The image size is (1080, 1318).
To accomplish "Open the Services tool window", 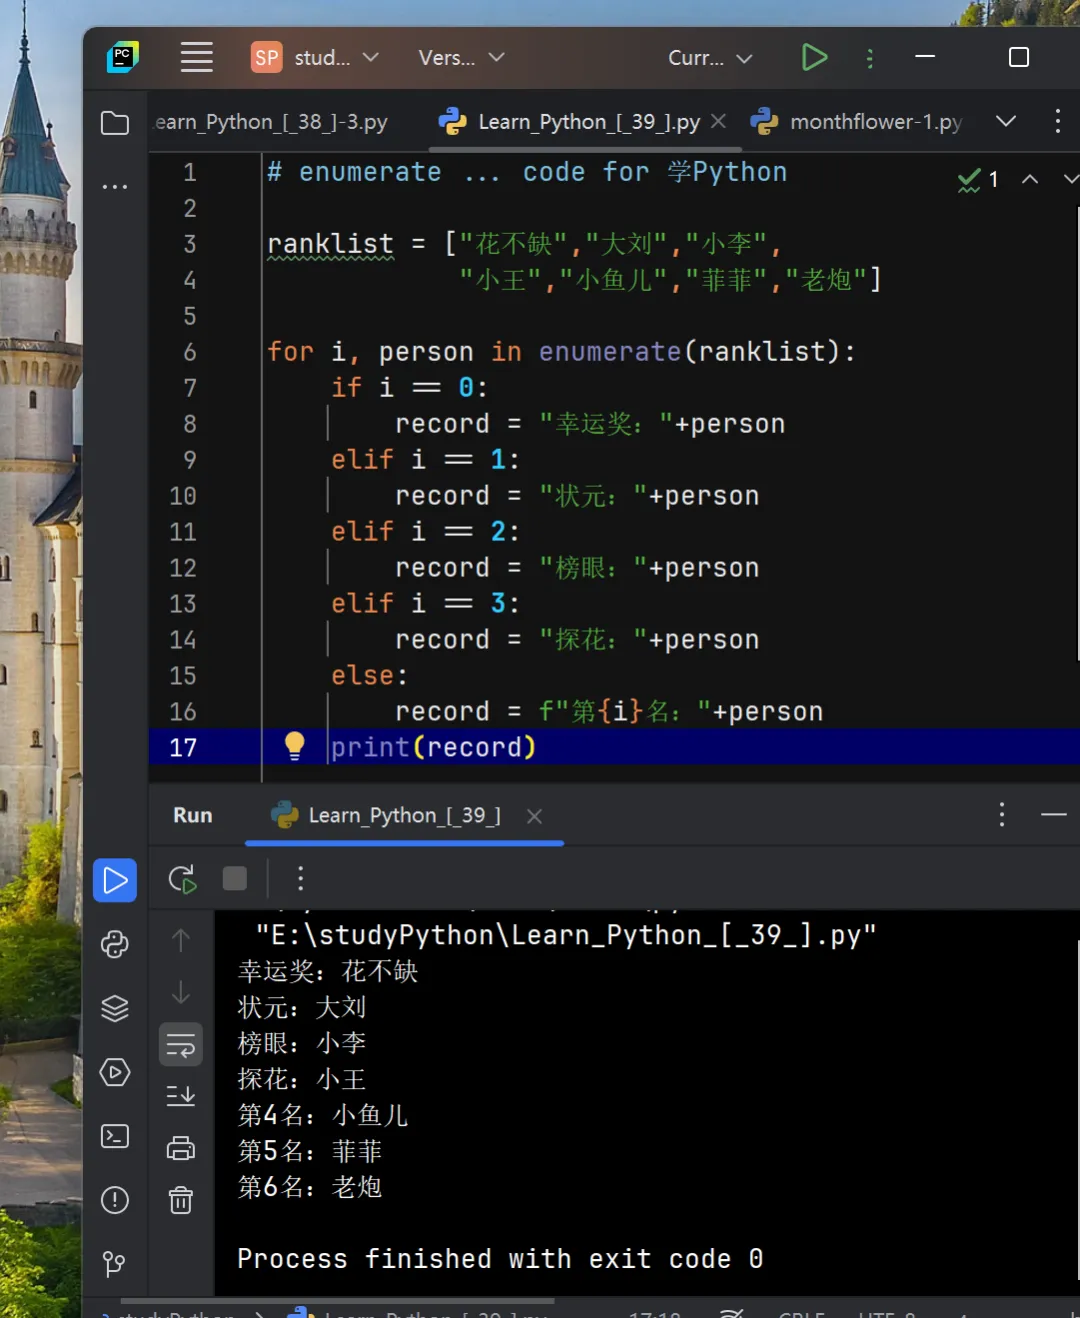I will [x=115, y=1072].
